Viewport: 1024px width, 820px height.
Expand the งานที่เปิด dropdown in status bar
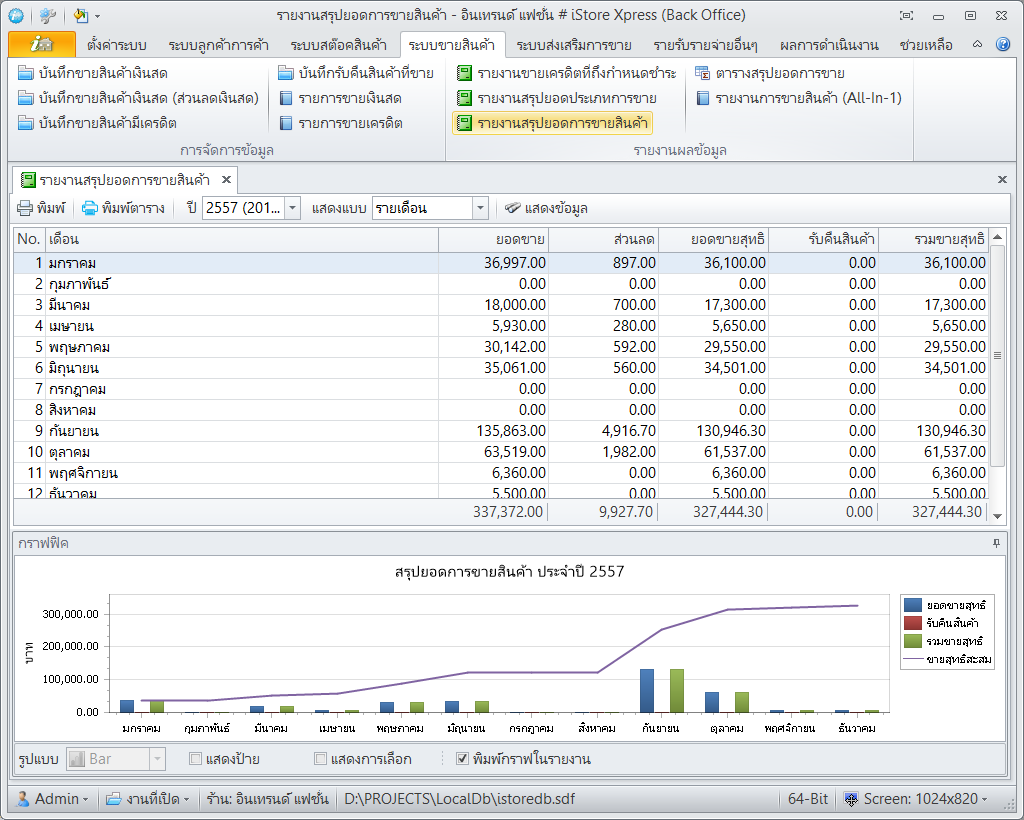tap(148, 798)
